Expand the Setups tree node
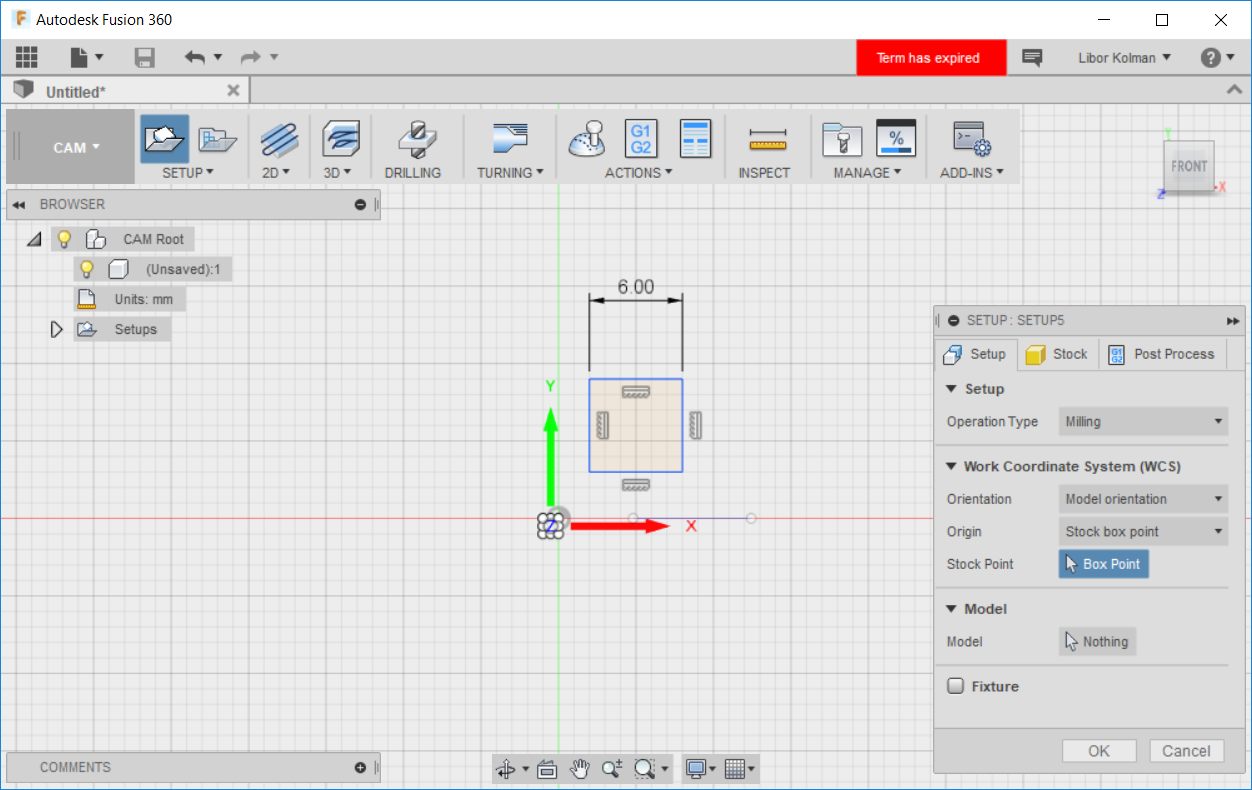 pyautogui.click(x=57, y=329)
